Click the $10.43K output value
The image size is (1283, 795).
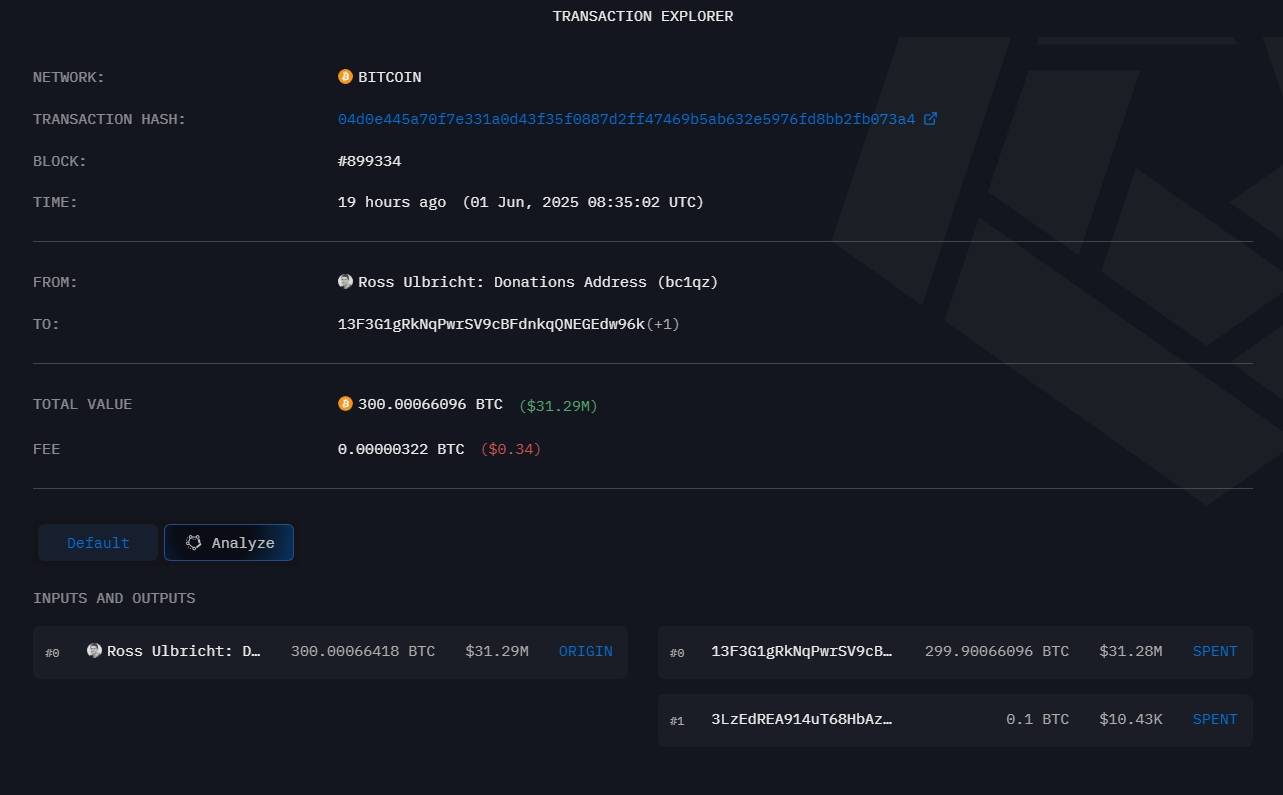(1131, 719)
